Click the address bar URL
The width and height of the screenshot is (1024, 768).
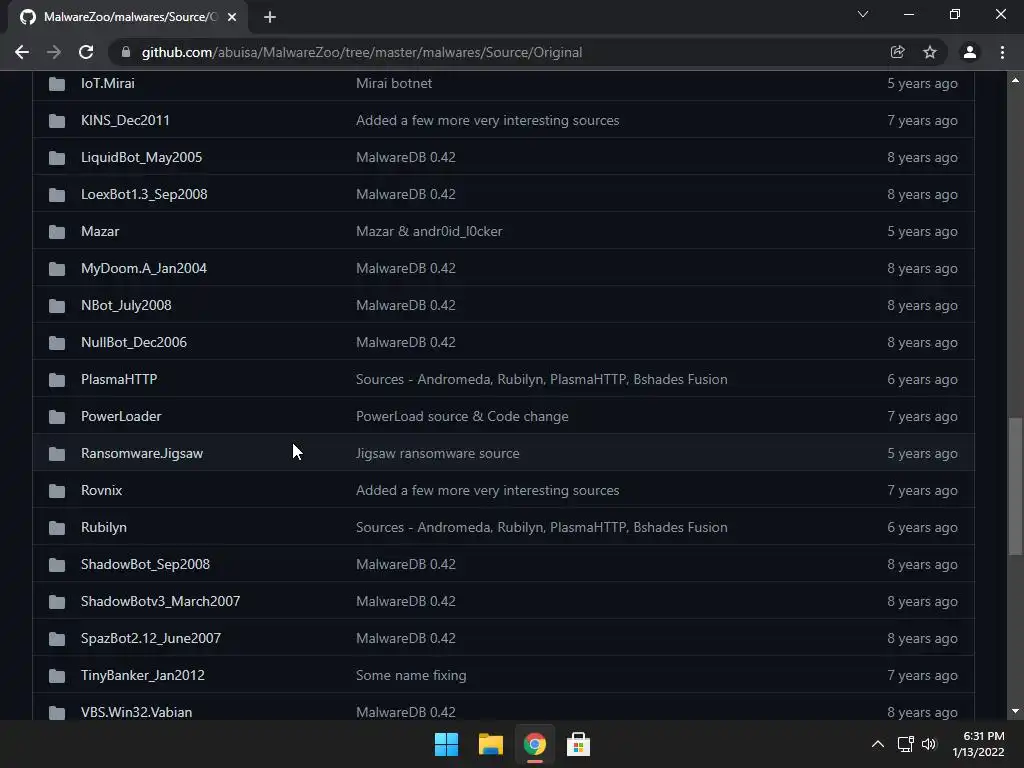point(362,52)
